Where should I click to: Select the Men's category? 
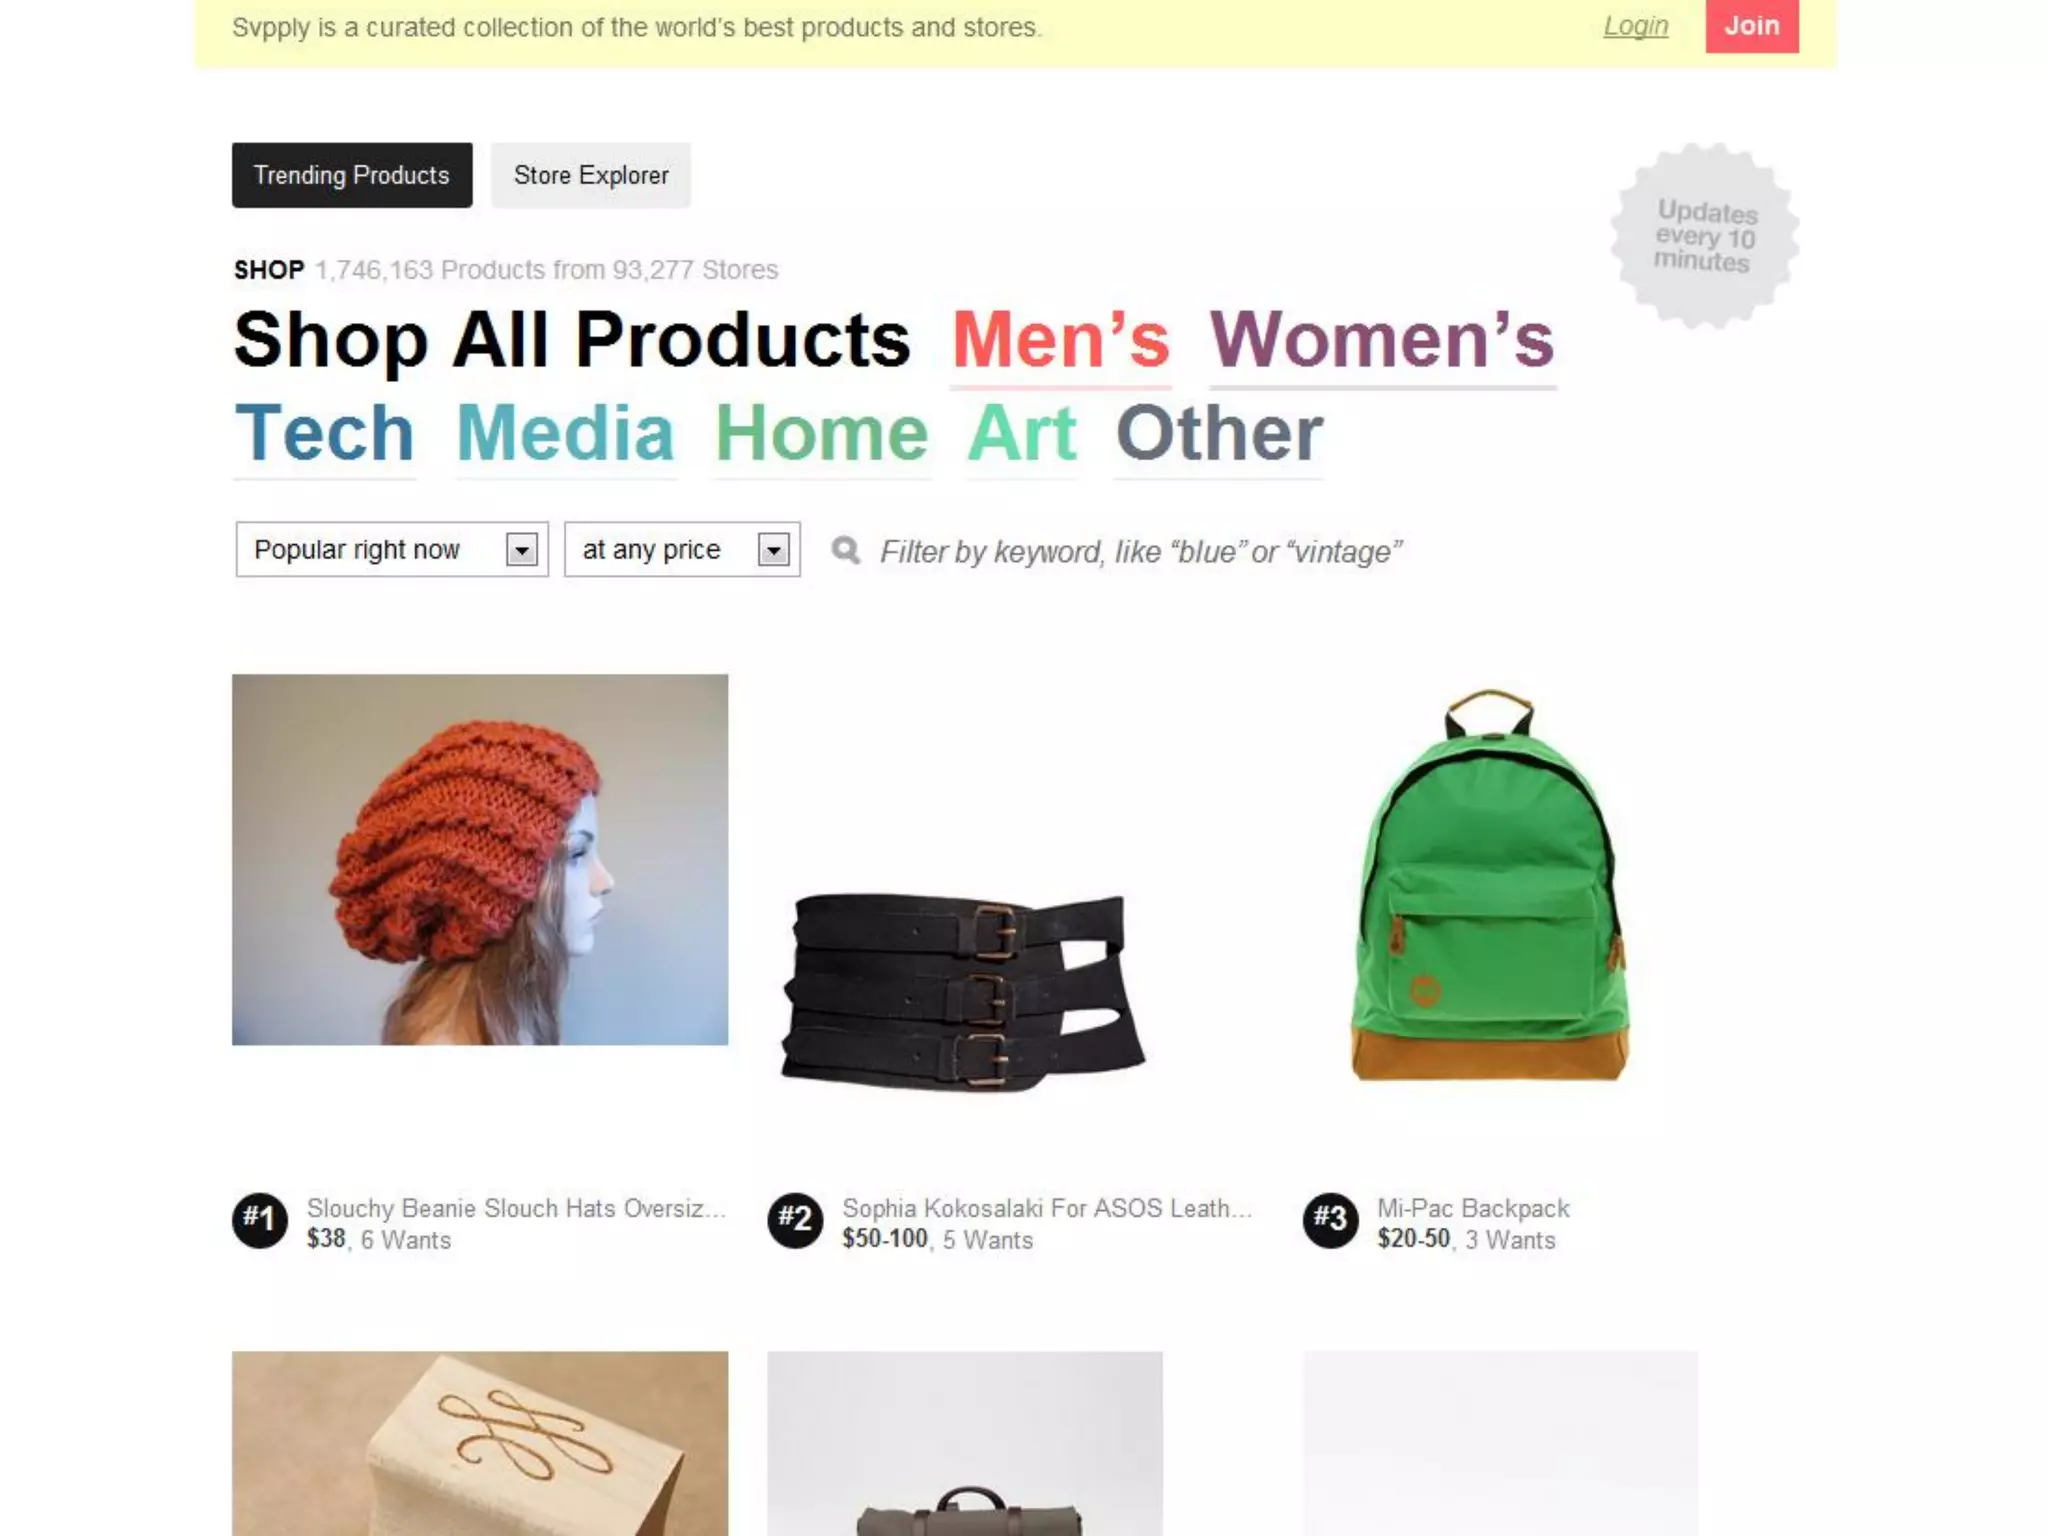pos(1061,341)
